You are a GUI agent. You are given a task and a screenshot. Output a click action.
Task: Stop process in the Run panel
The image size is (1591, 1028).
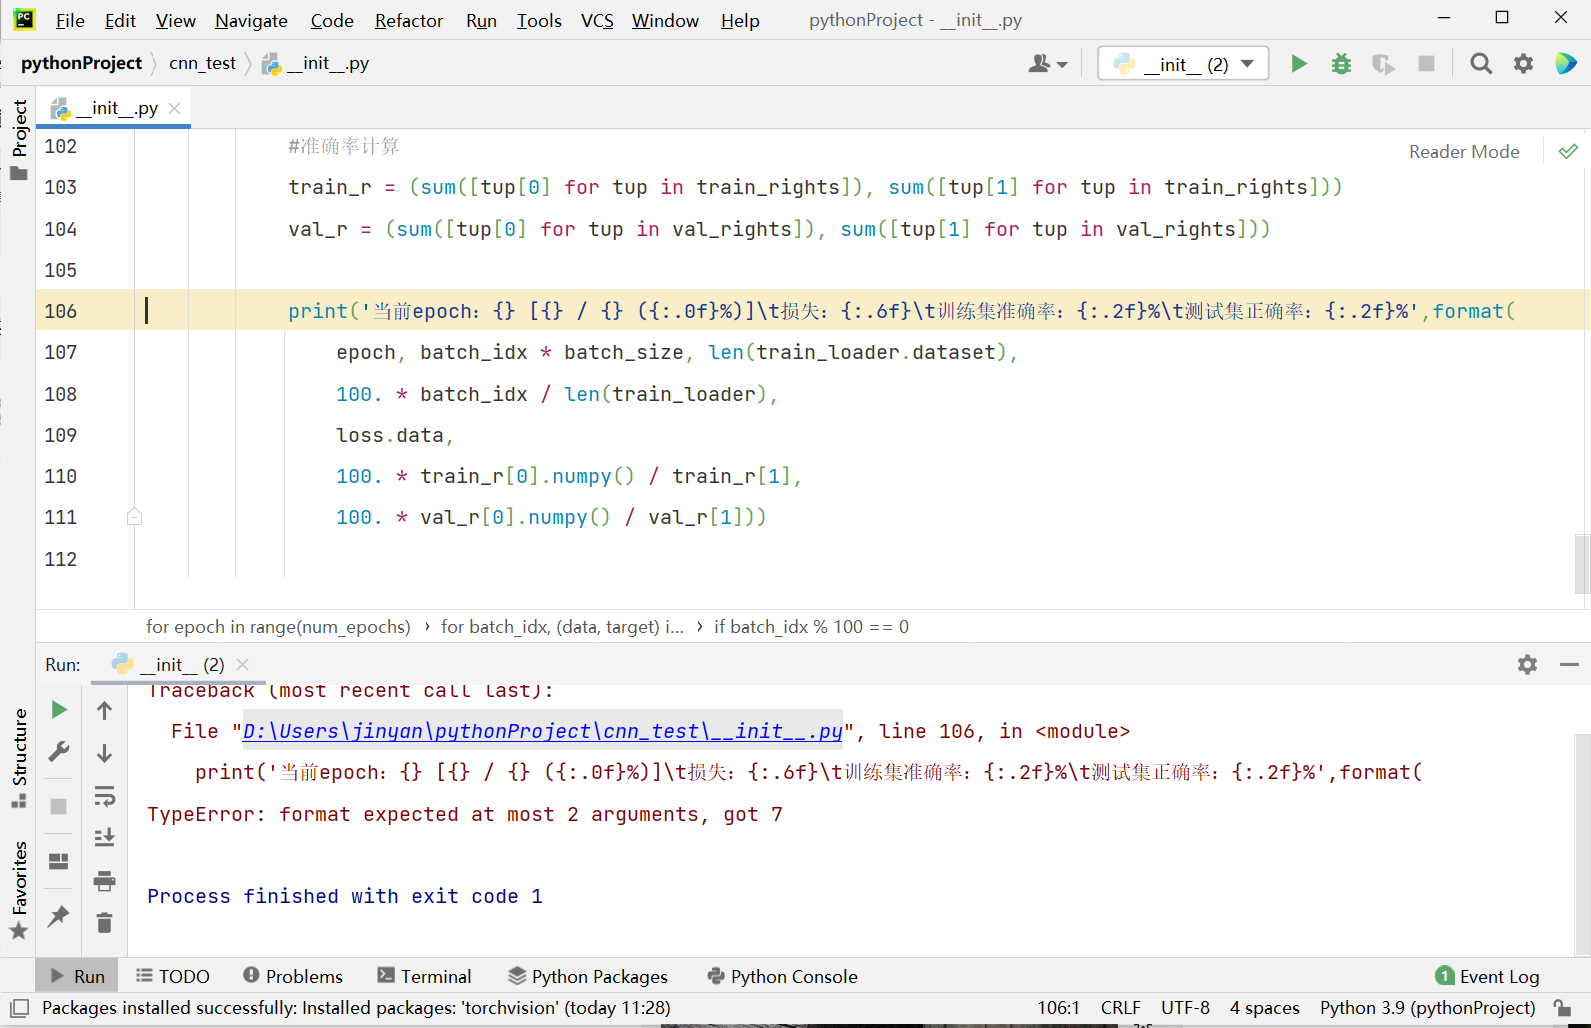[59, 806]
